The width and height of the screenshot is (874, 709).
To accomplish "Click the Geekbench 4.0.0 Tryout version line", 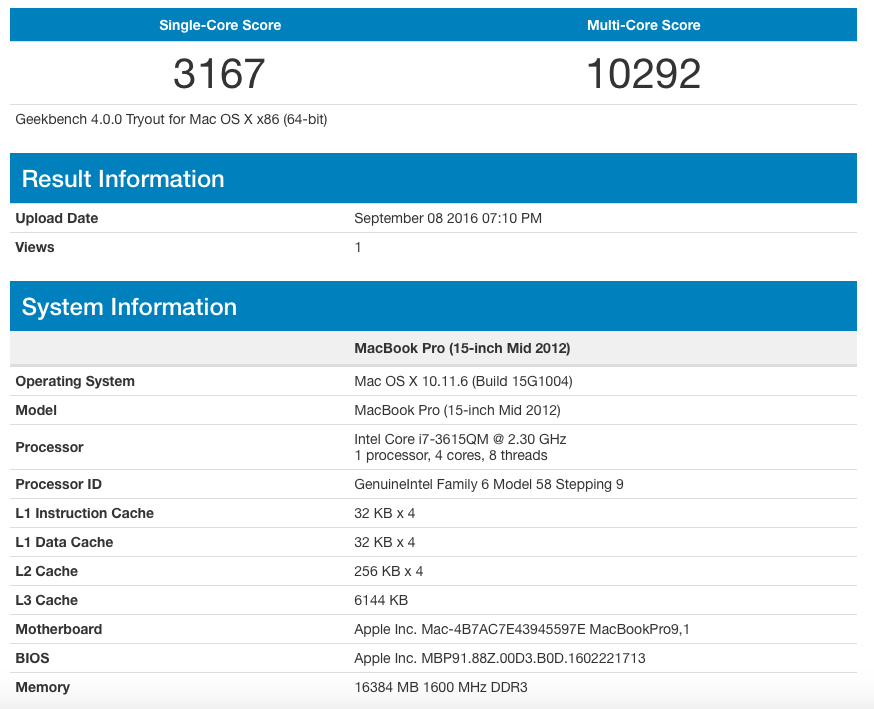I will point(171,119).
